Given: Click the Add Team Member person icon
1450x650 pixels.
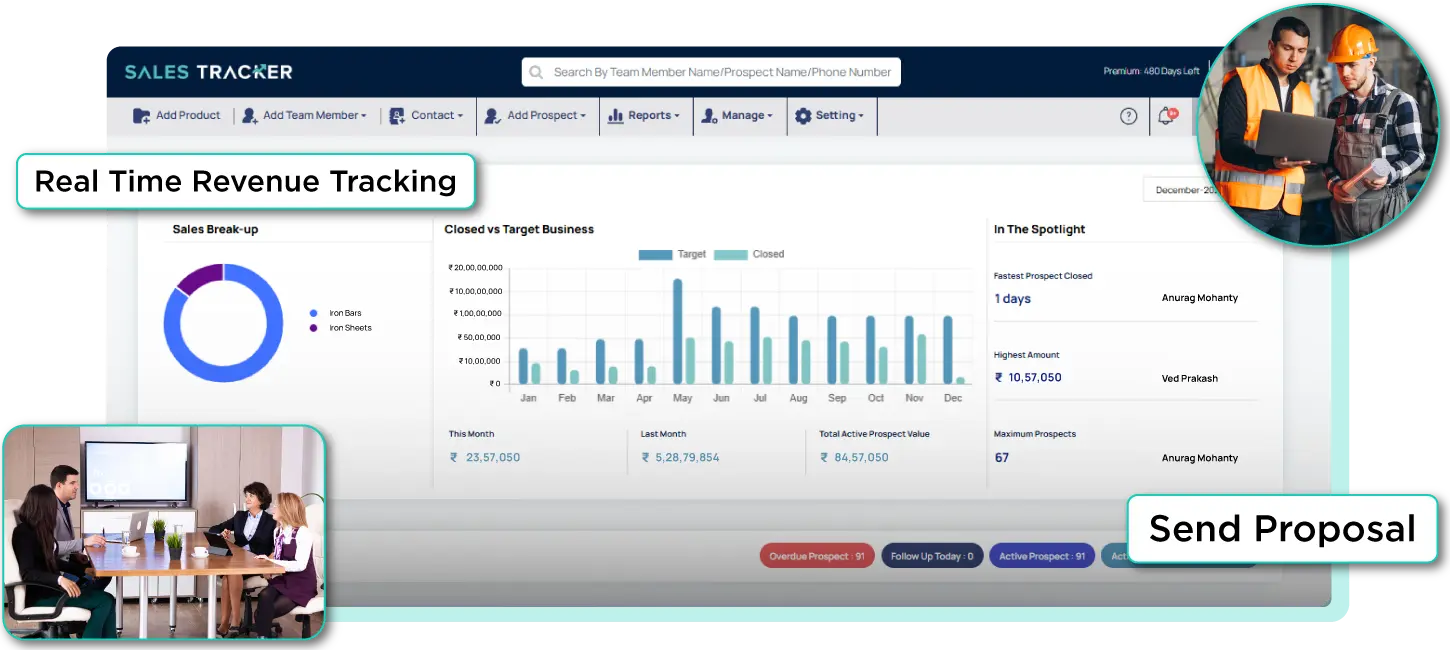Looking at the screenshot, I should click(x=250, y=116).
